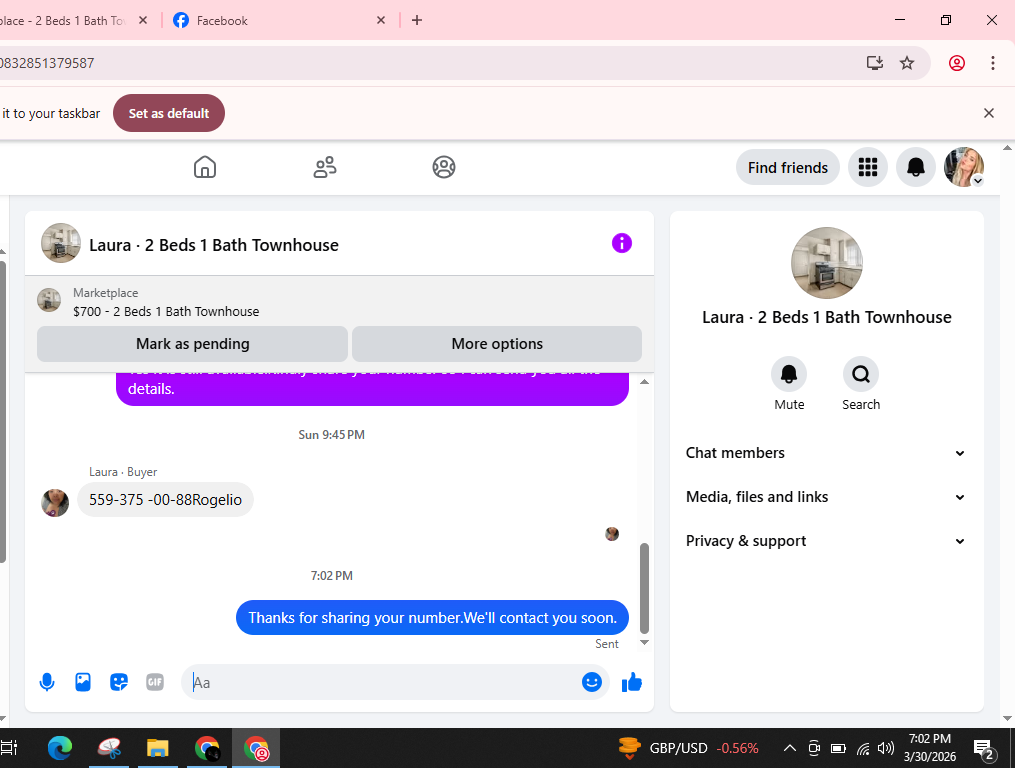
Task: Close the Facebook browser tab
Action: [381, 20]
